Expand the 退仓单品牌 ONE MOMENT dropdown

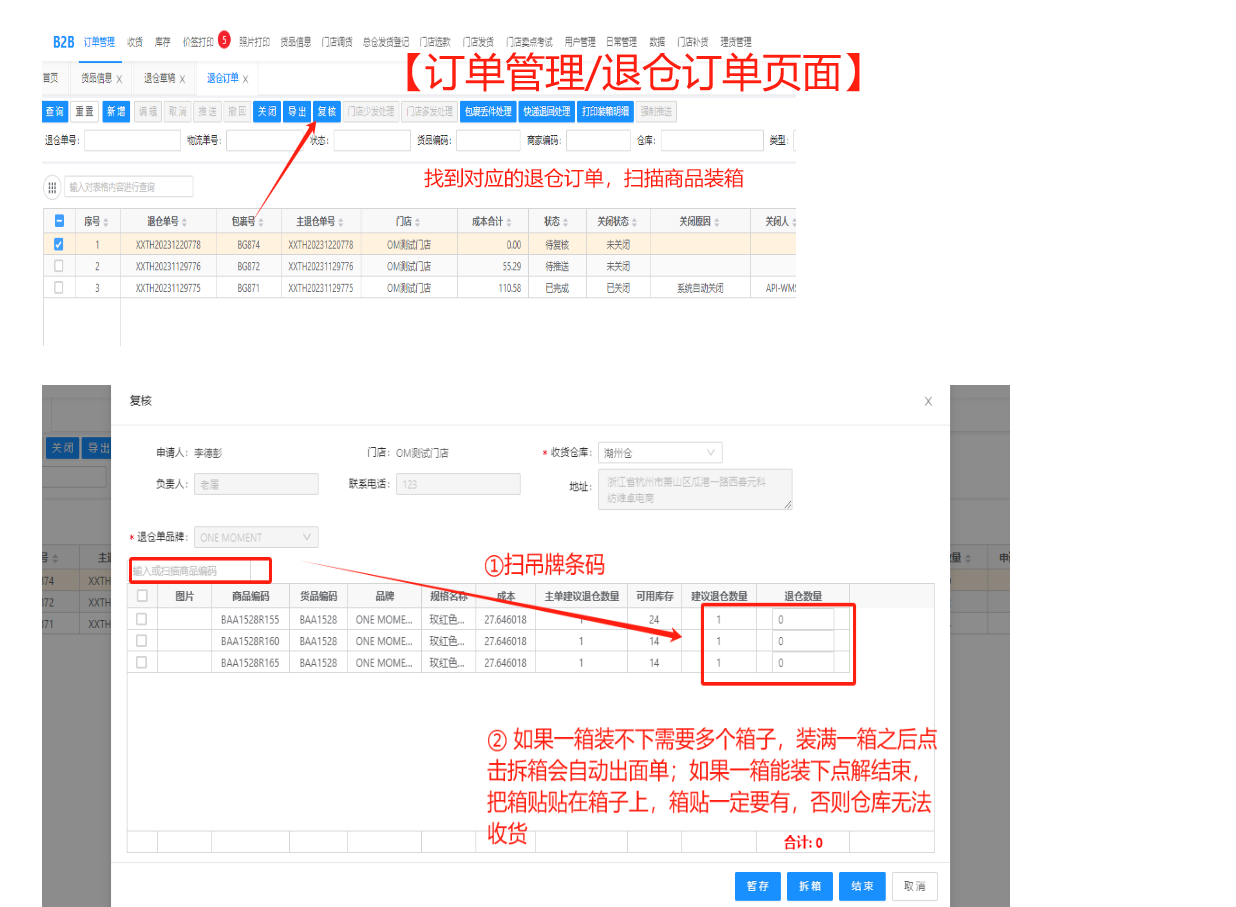pos(256,537)
